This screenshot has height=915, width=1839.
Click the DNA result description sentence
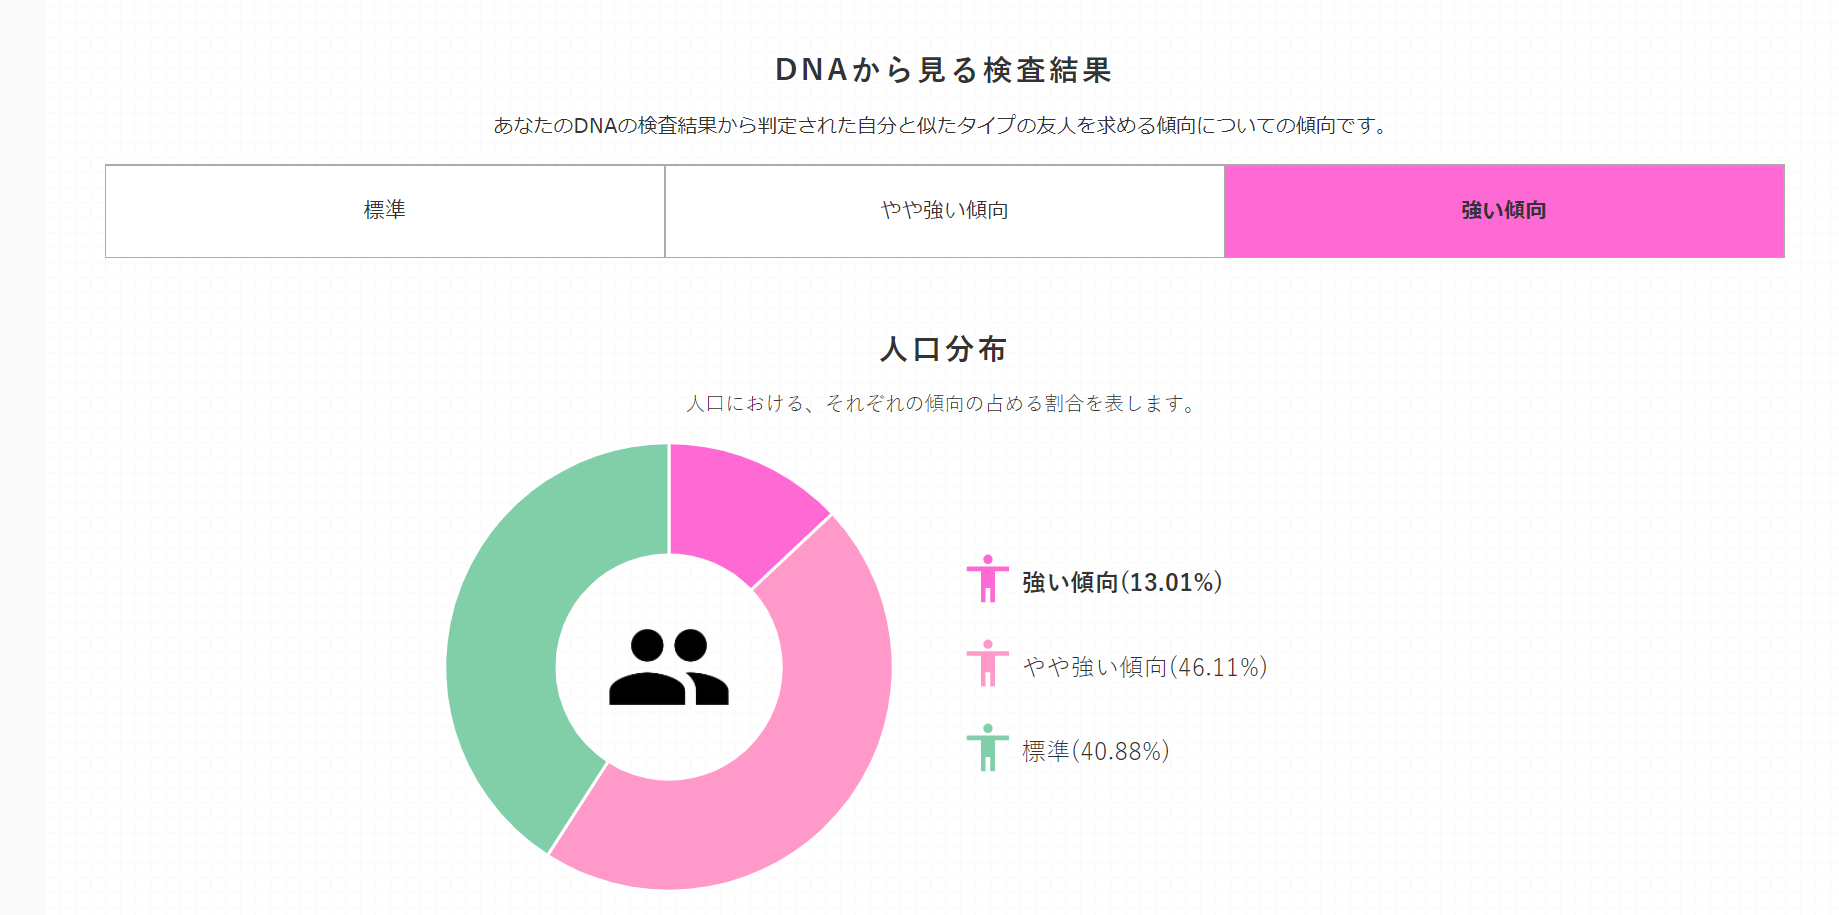(942, 126)
